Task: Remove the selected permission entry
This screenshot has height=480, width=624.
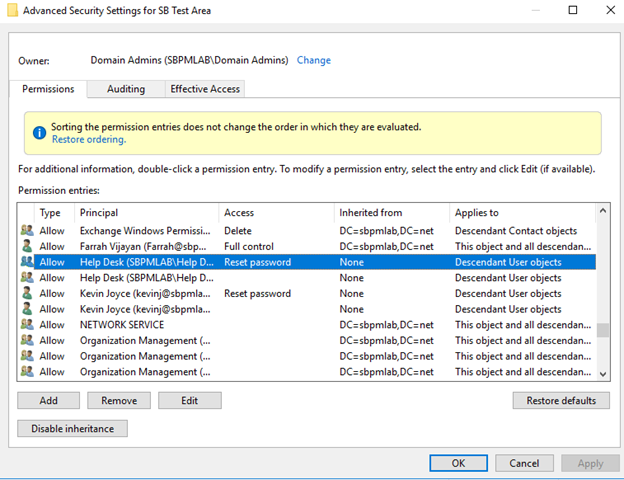Action: point(119,400)
